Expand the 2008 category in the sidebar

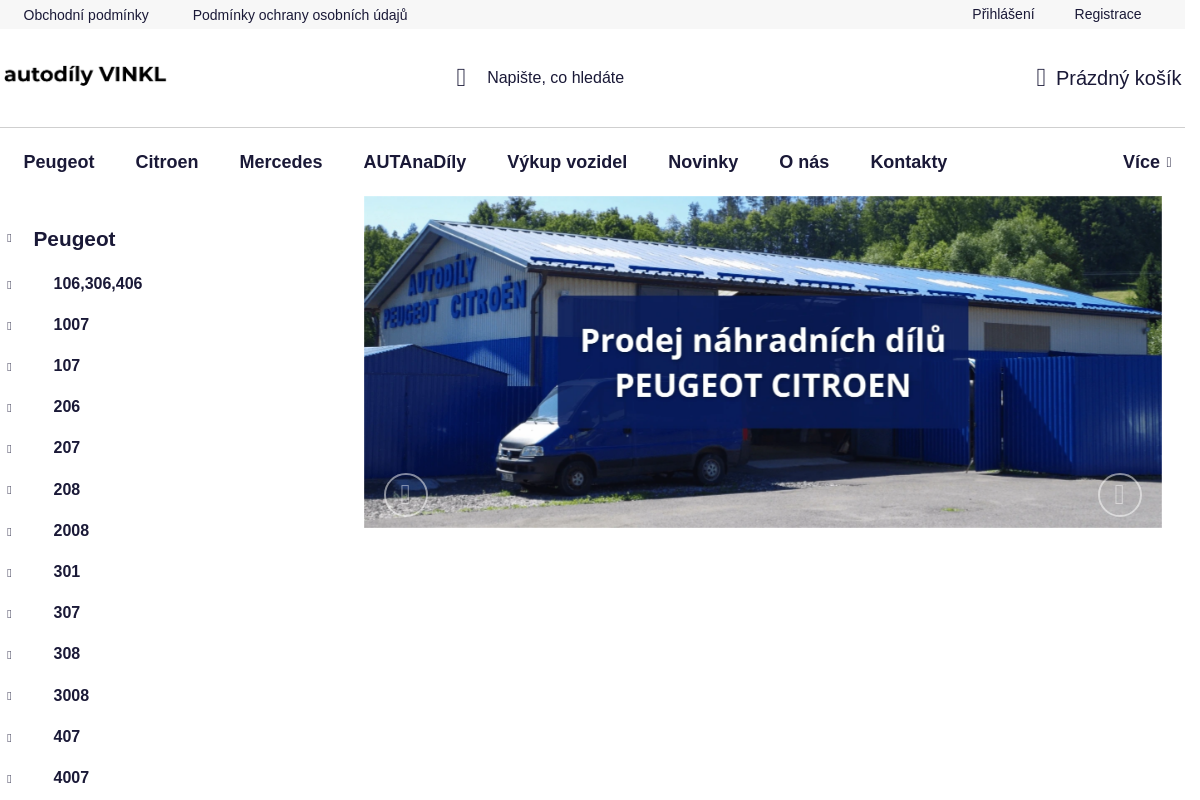coord(9,531)
